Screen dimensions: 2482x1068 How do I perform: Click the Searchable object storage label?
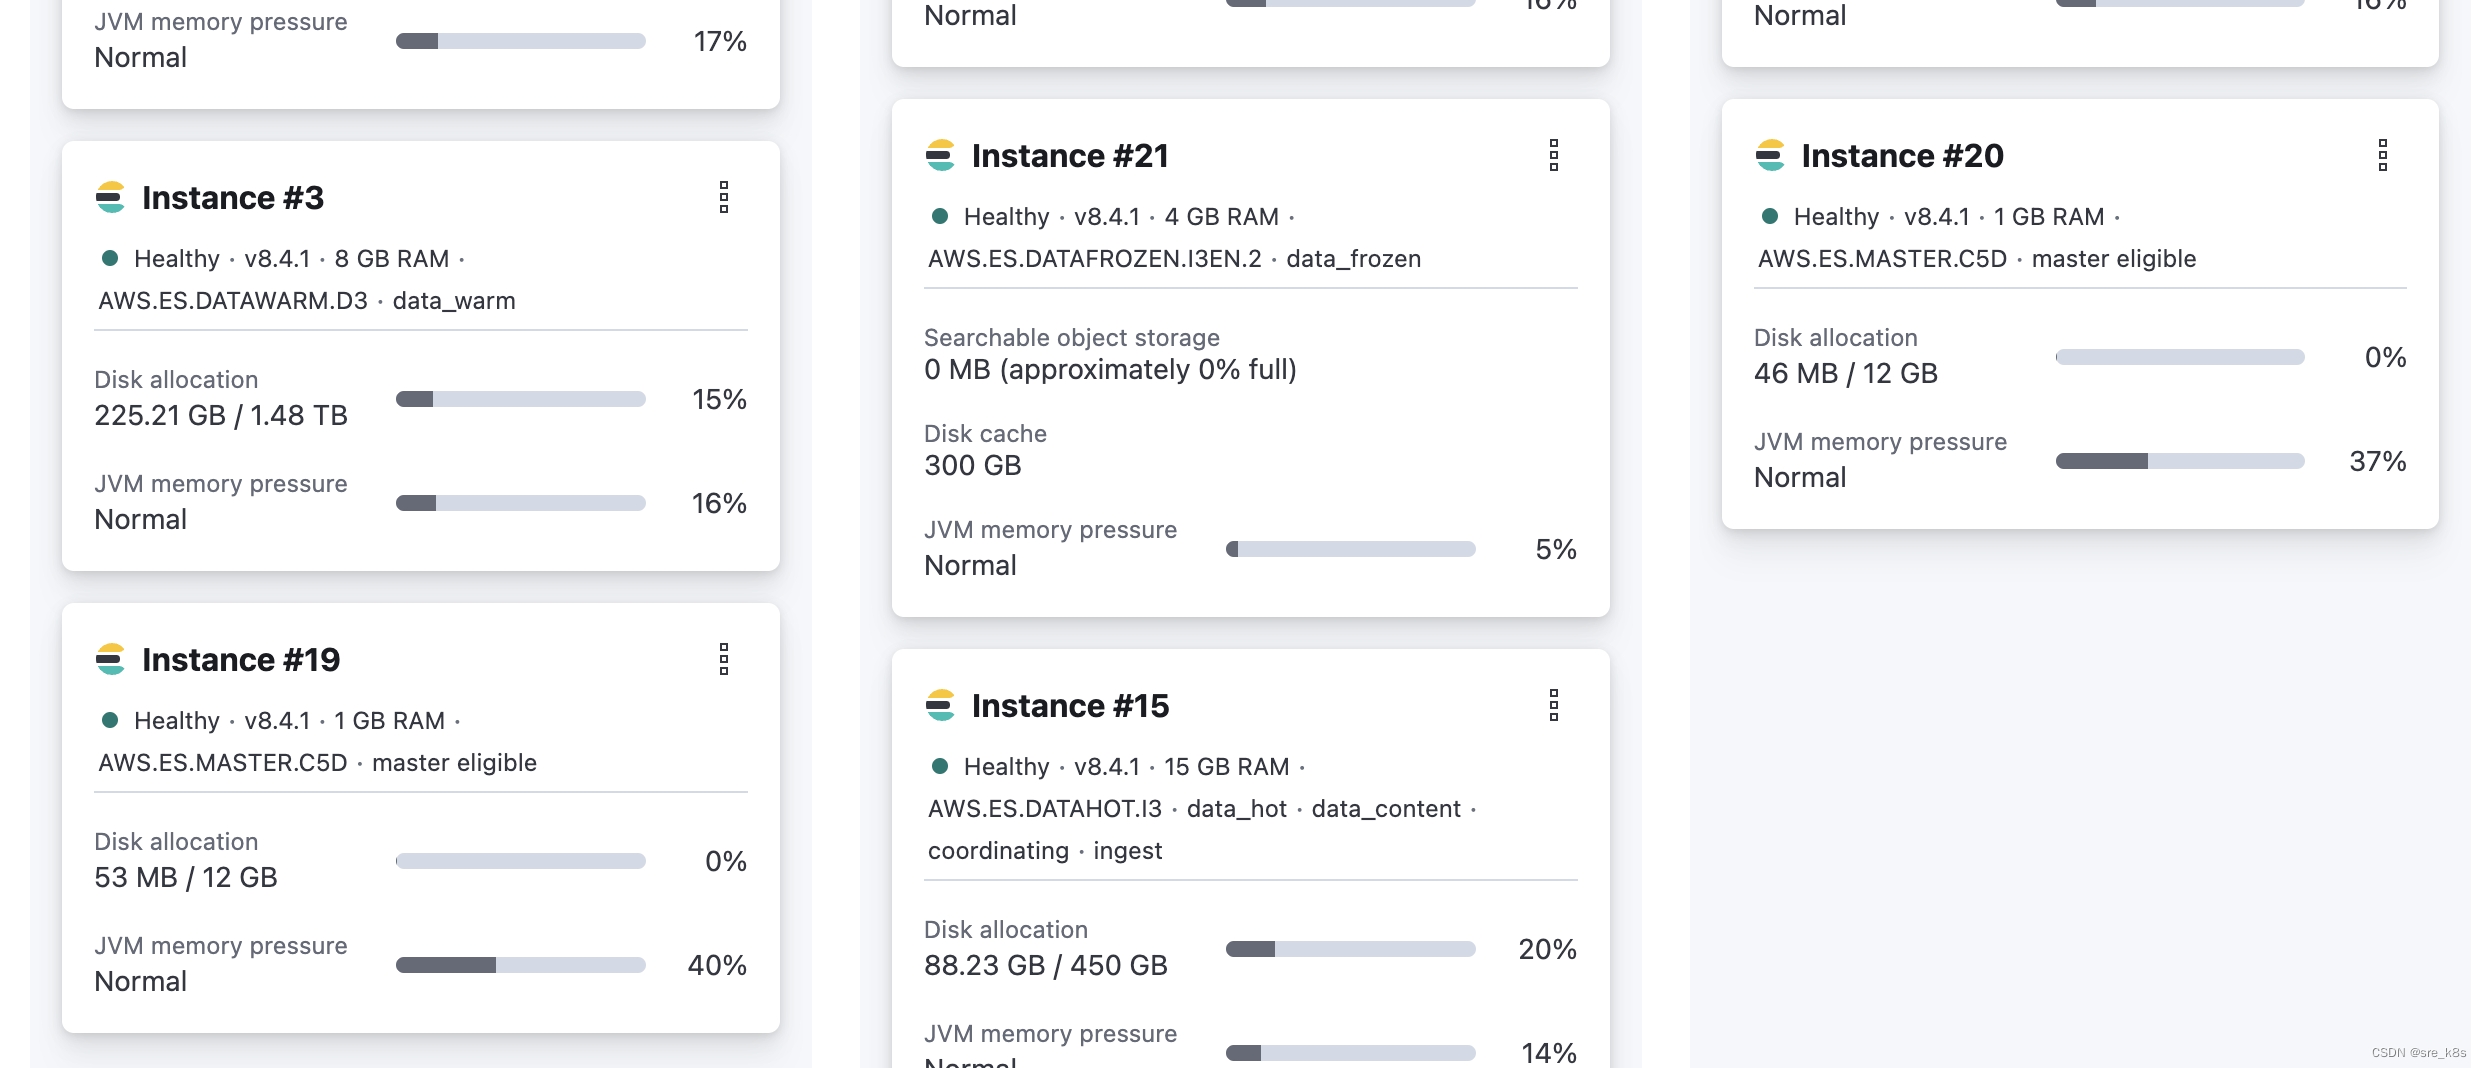pyautogui.click(x=1072, y=338)
